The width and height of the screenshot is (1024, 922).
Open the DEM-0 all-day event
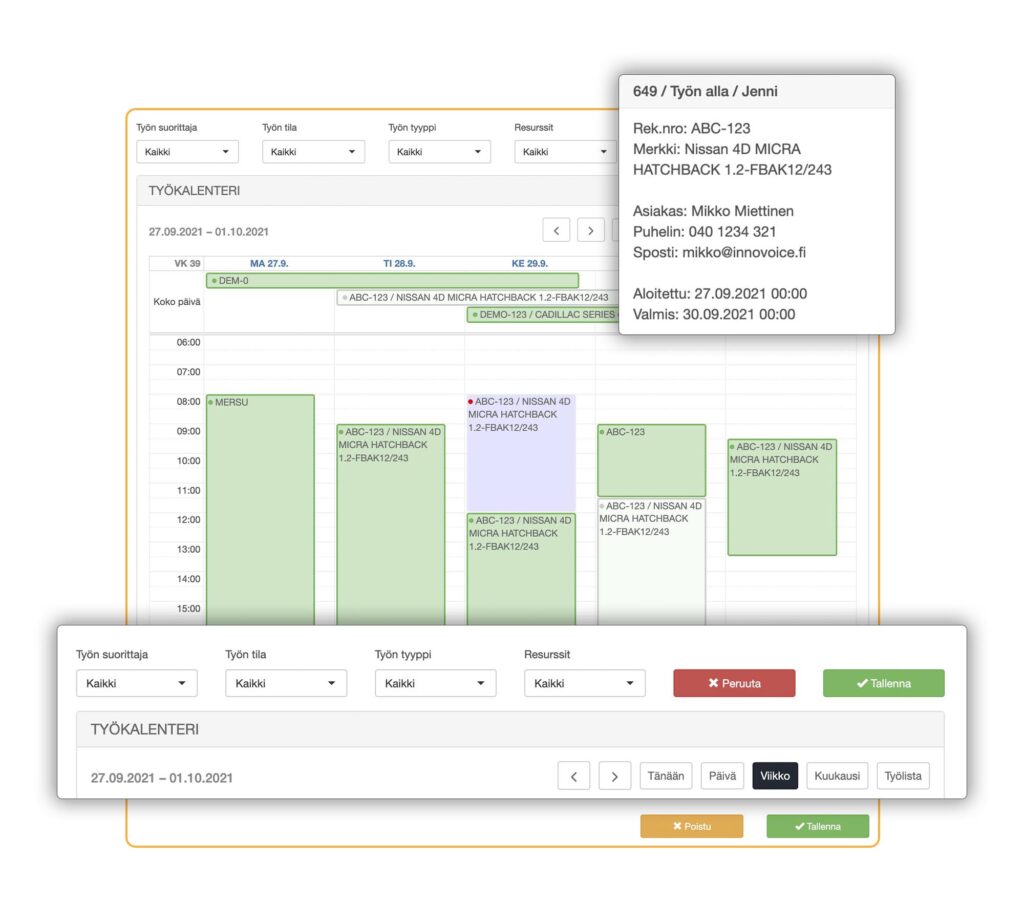pos(392,281)
